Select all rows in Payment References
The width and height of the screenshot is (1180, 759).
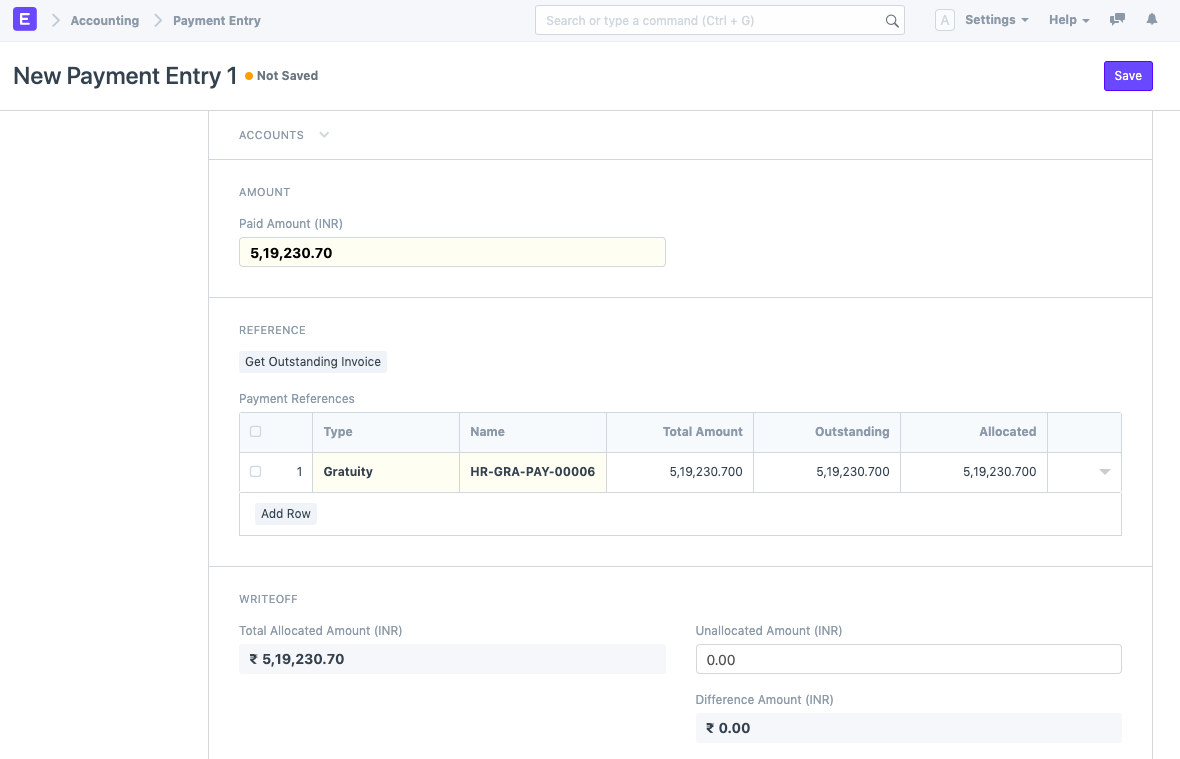point(255,431)
